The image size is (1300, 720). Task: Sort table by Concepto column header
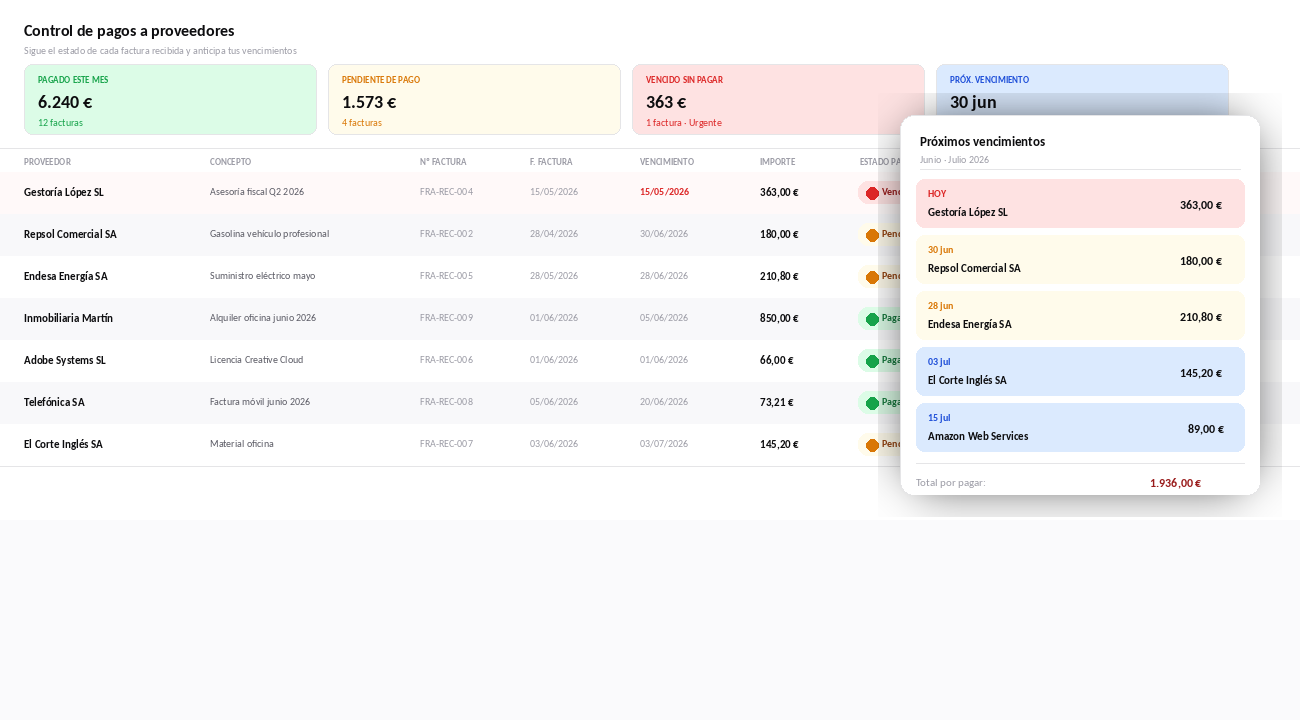click(230, 162)
